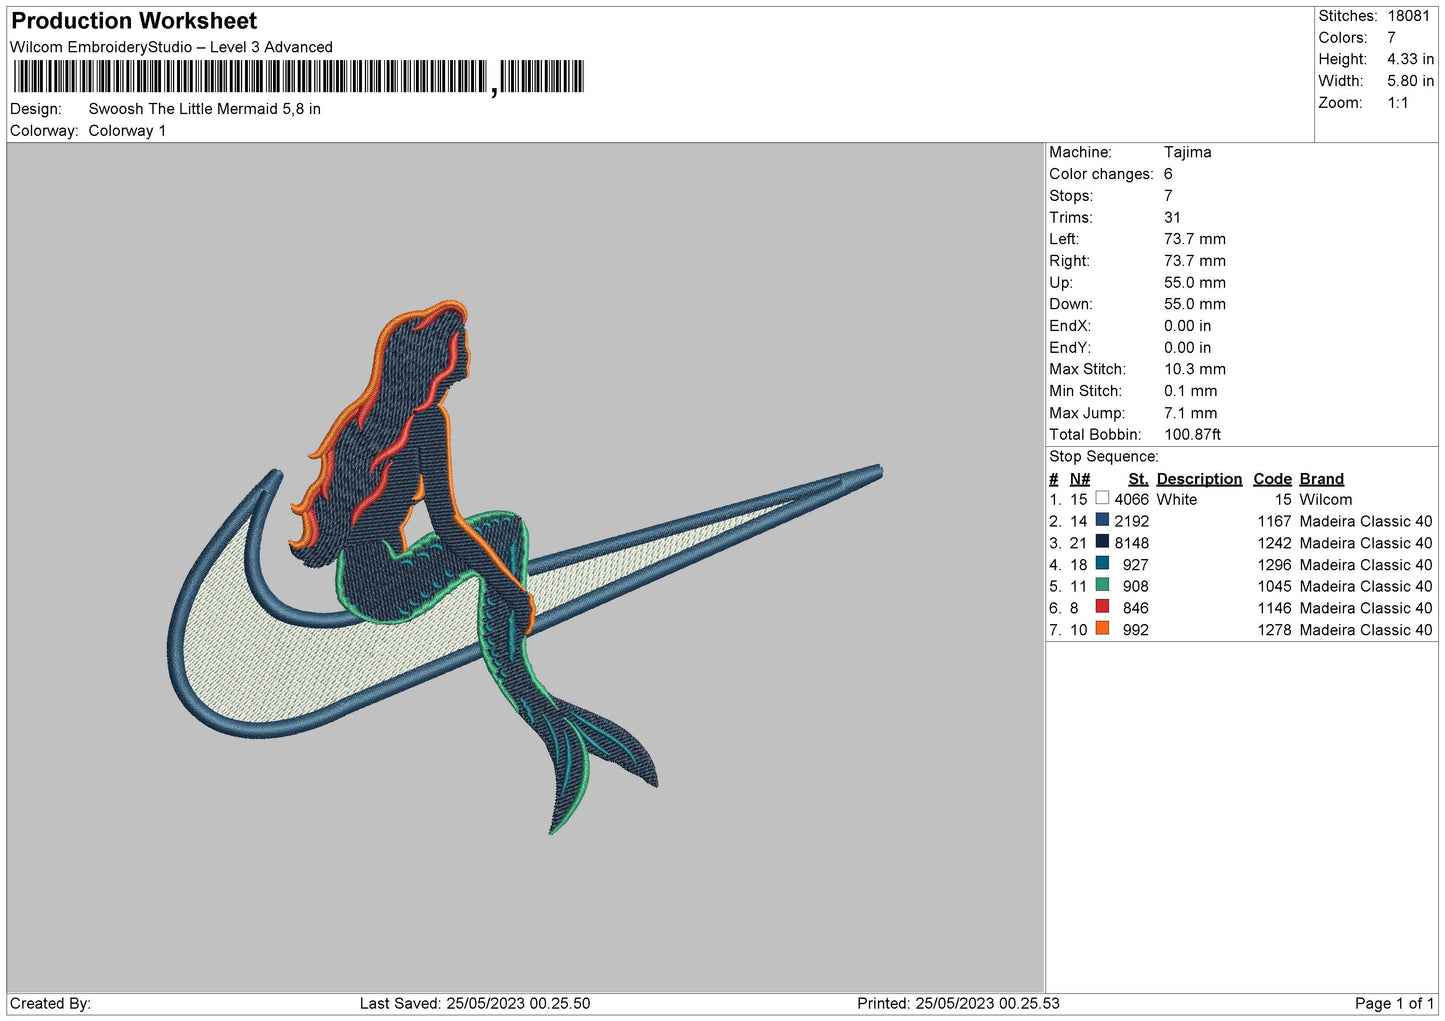Click the orange swatch for code 1278
The width and height of the screenshot is (1445, 1021).
click(x=1102, y=629)
